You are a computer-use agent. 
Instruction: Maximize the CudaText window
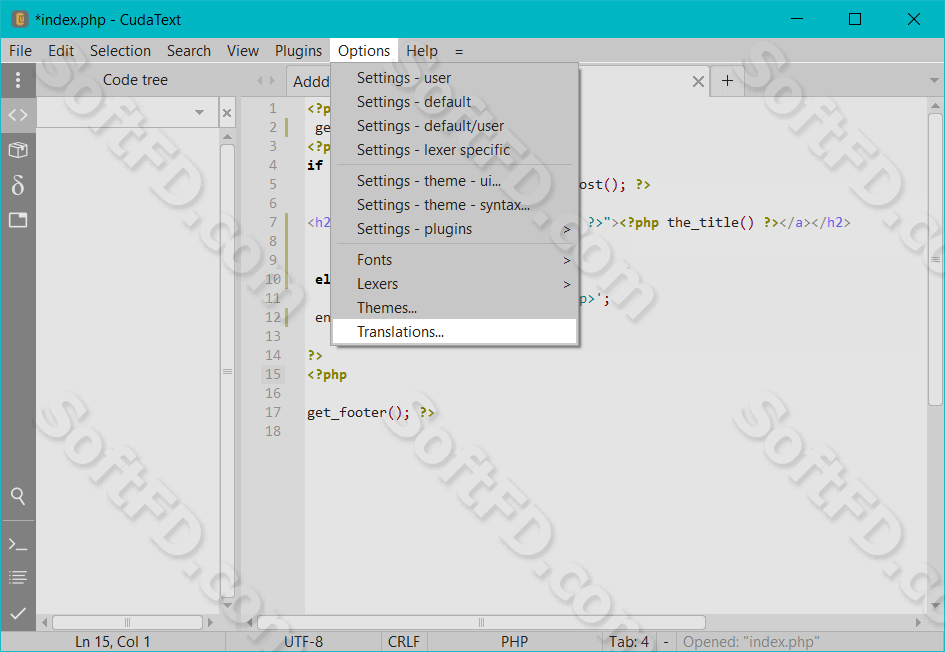(855, 19)
